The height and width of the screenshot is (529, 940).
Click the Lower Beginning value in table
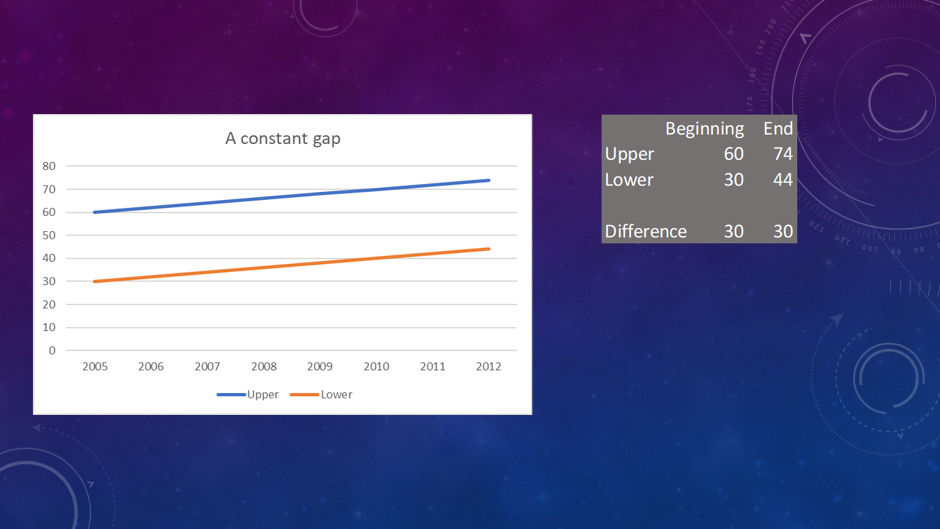(734, 180)
